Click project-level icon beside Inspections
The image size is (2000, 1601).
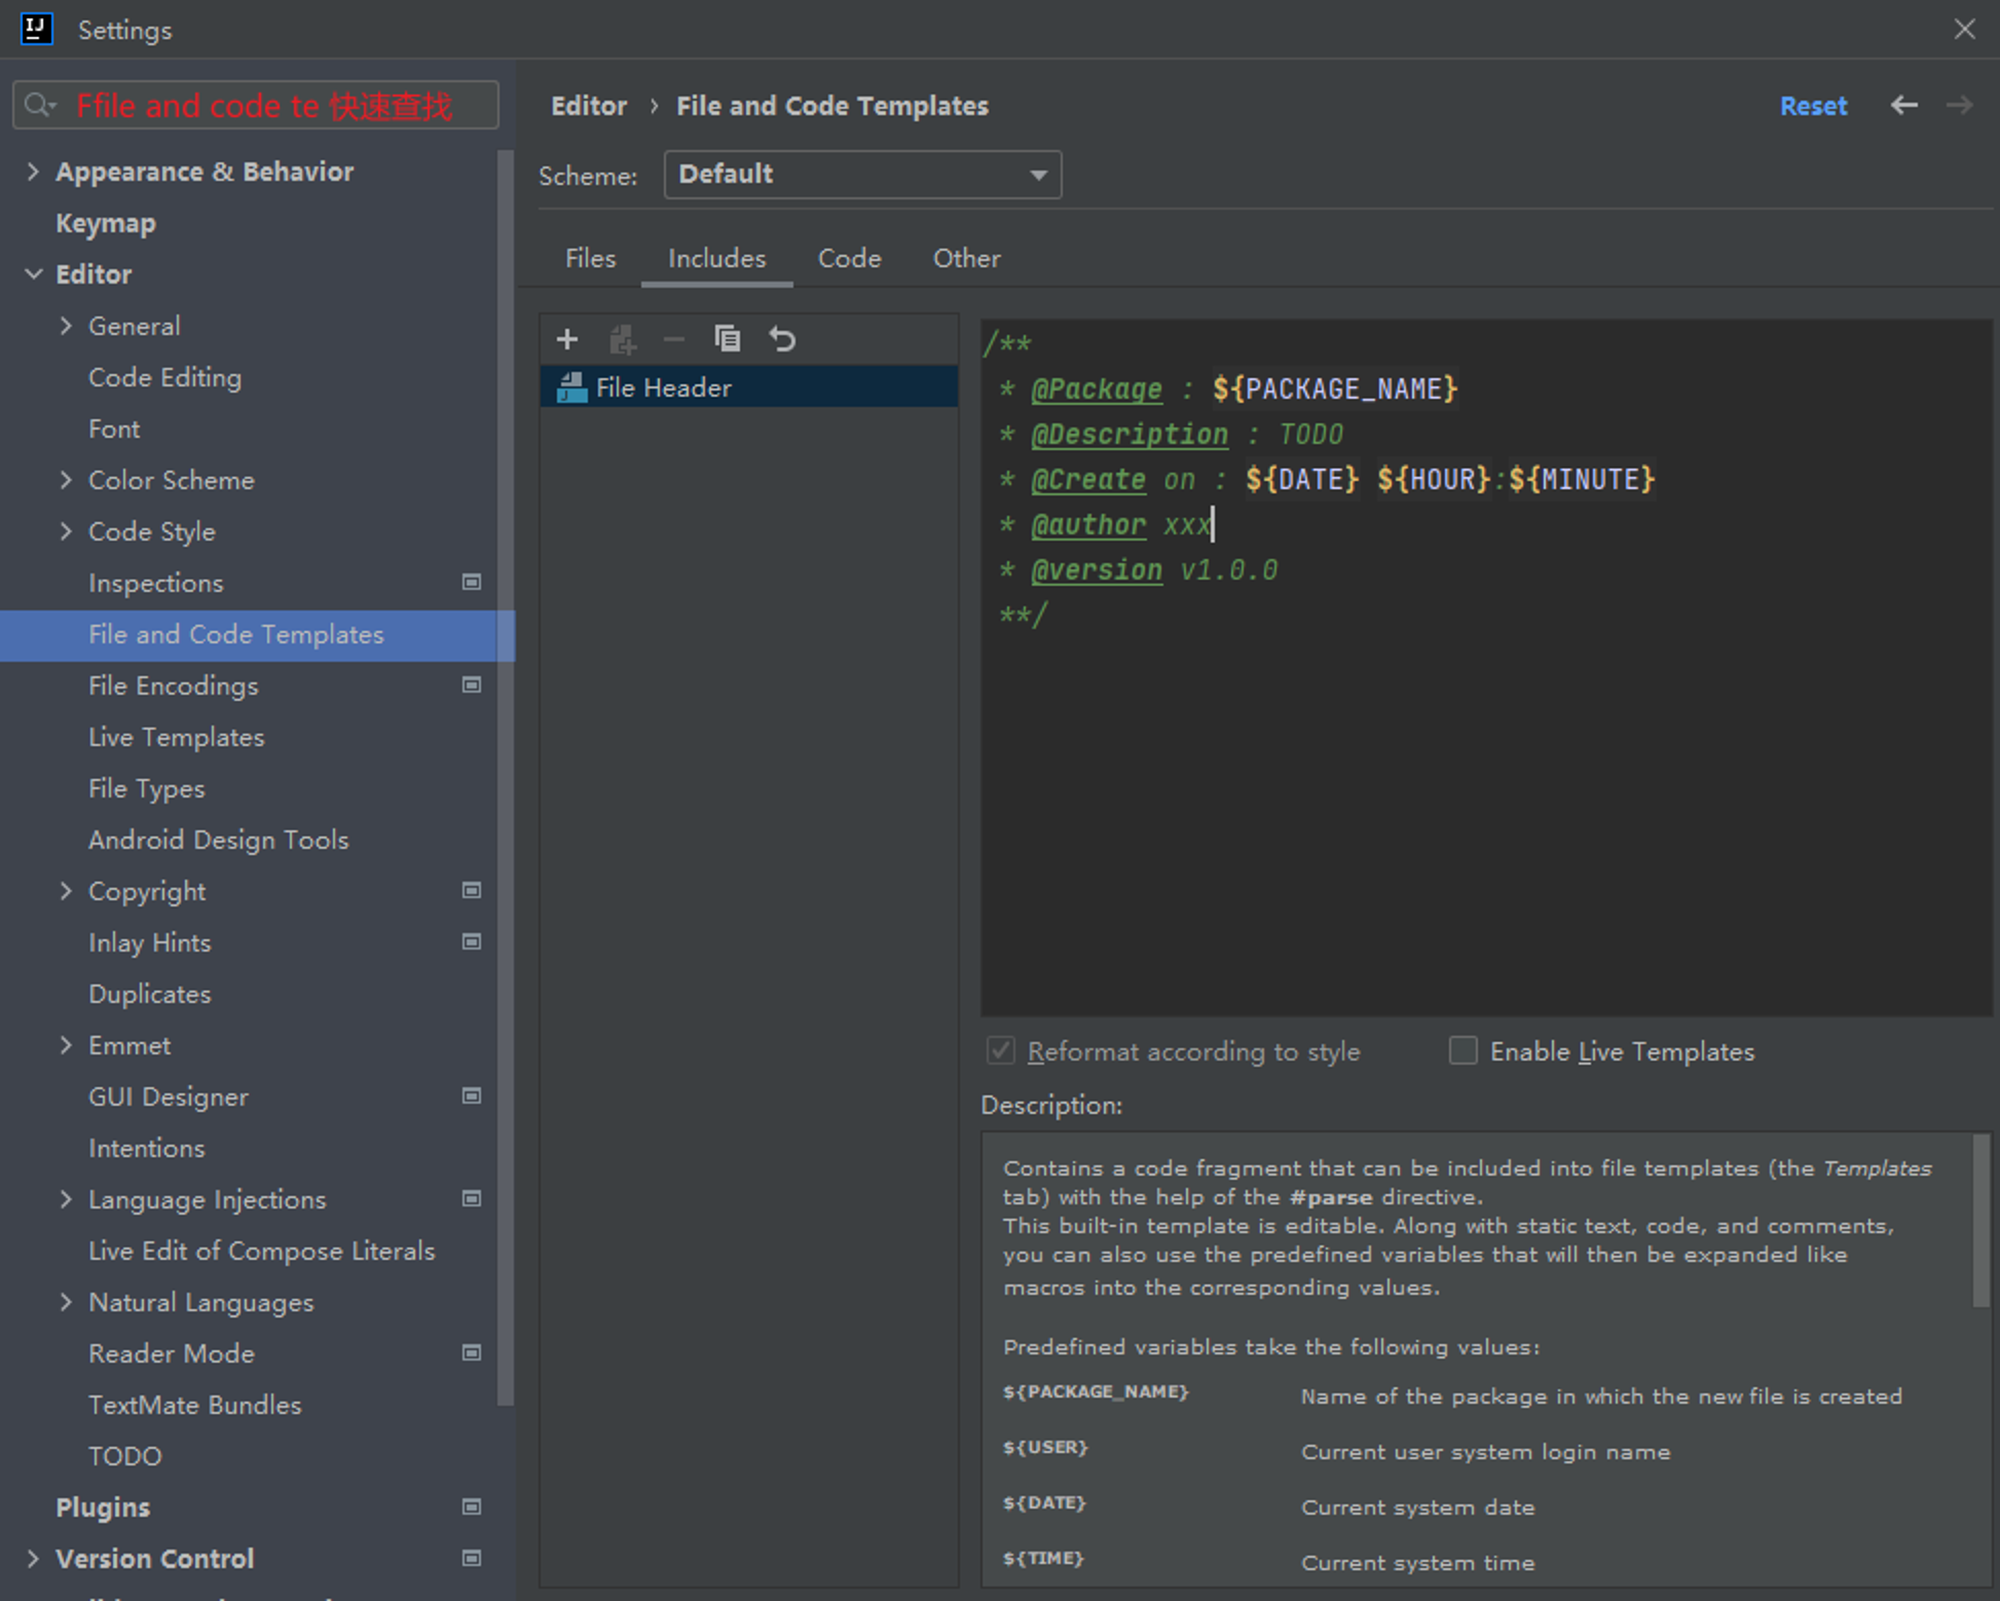pyautogui.click(x=472, y=582)
